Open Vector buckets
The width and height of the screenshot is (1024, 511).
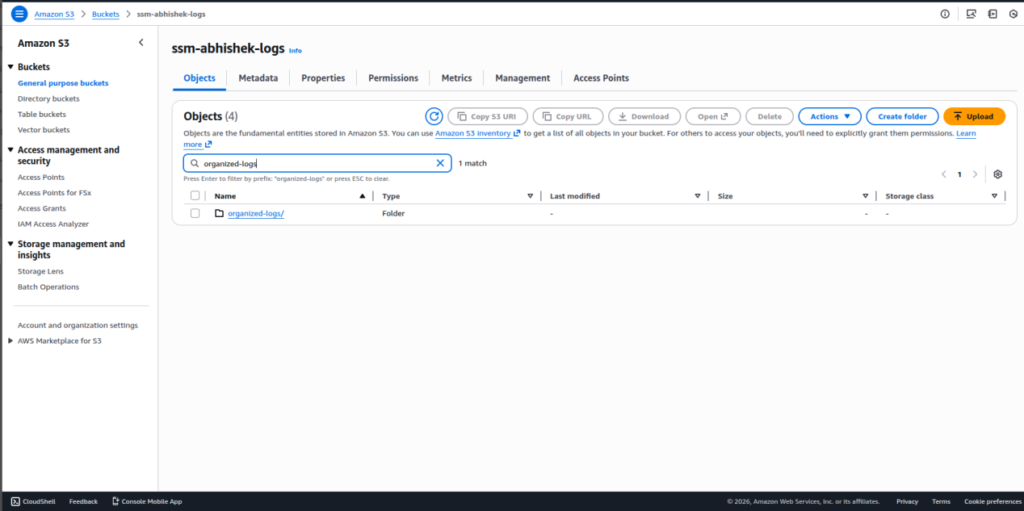(44, 130)
